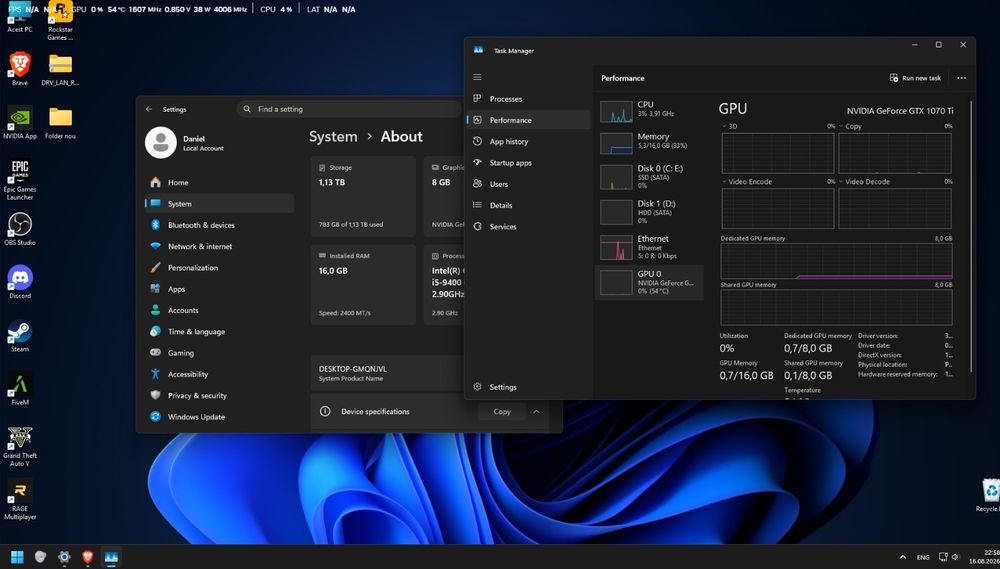This screenshot has width=1000, height=569.
Task: Open Network & internet settings
Action: [x=219, y=246]
